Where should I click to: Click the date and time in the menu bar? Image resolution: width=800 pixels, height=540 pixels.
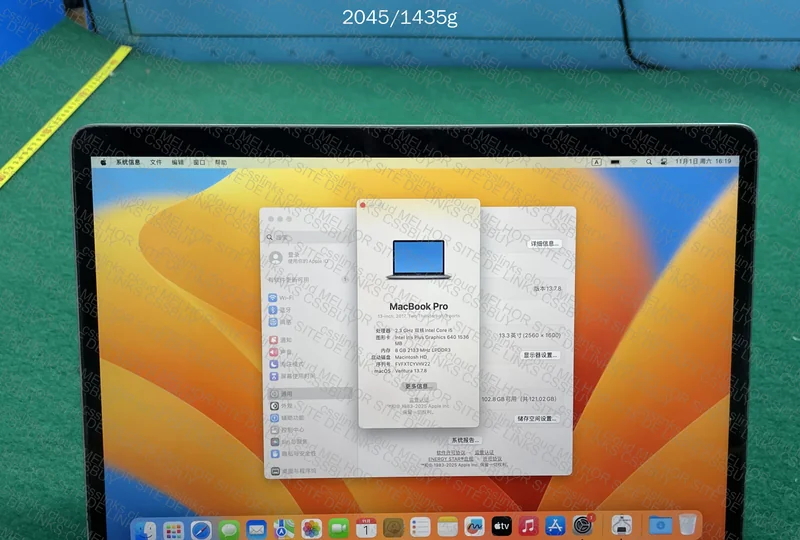[703, 161]
